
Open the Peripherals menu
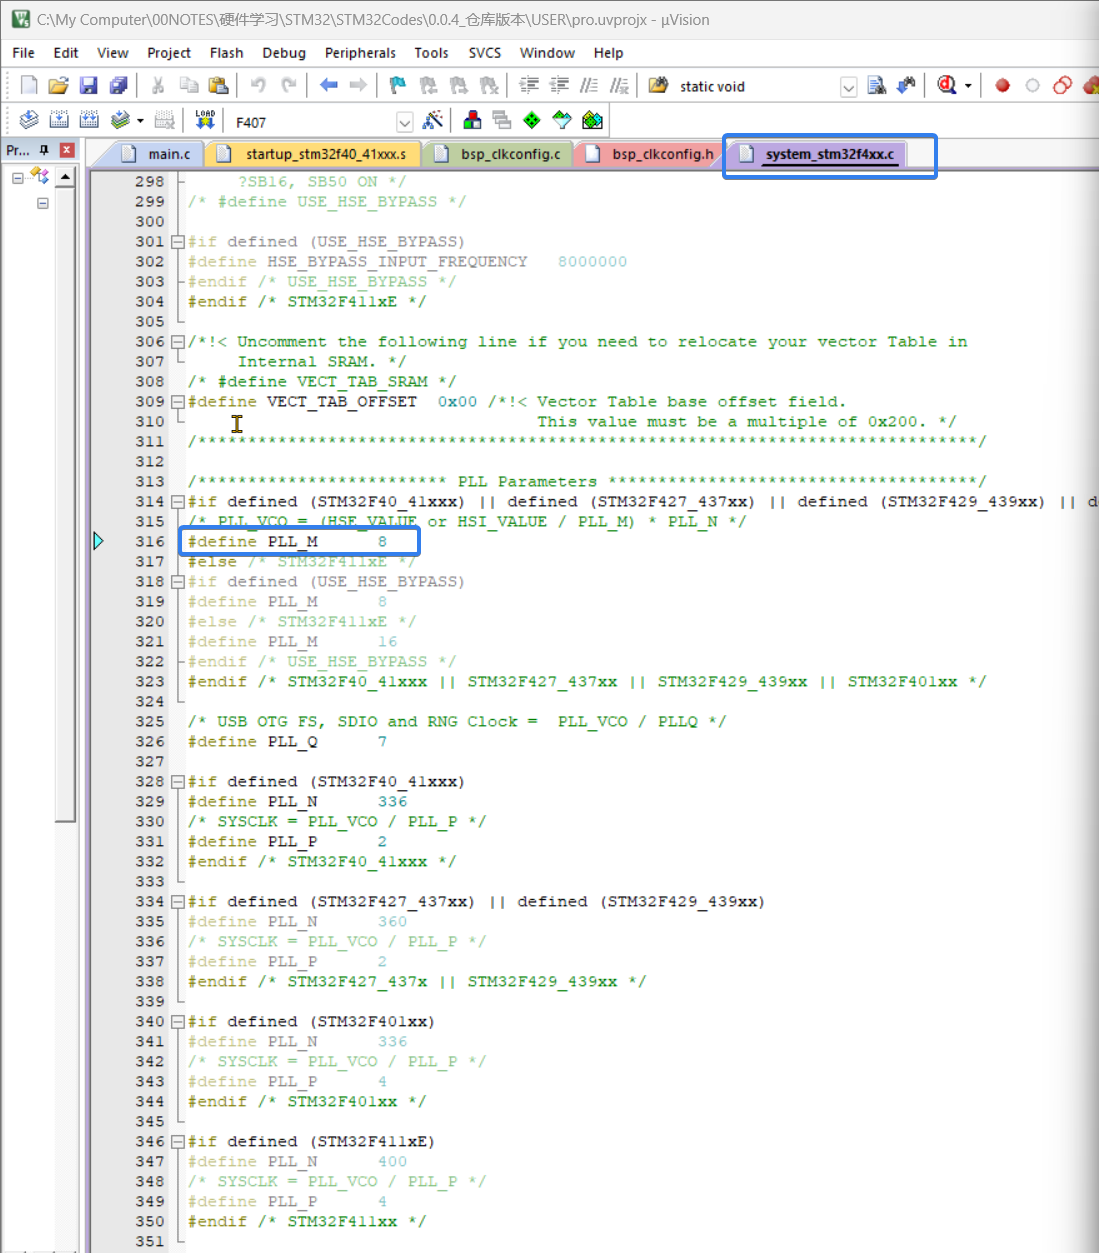tap(360, 53)
